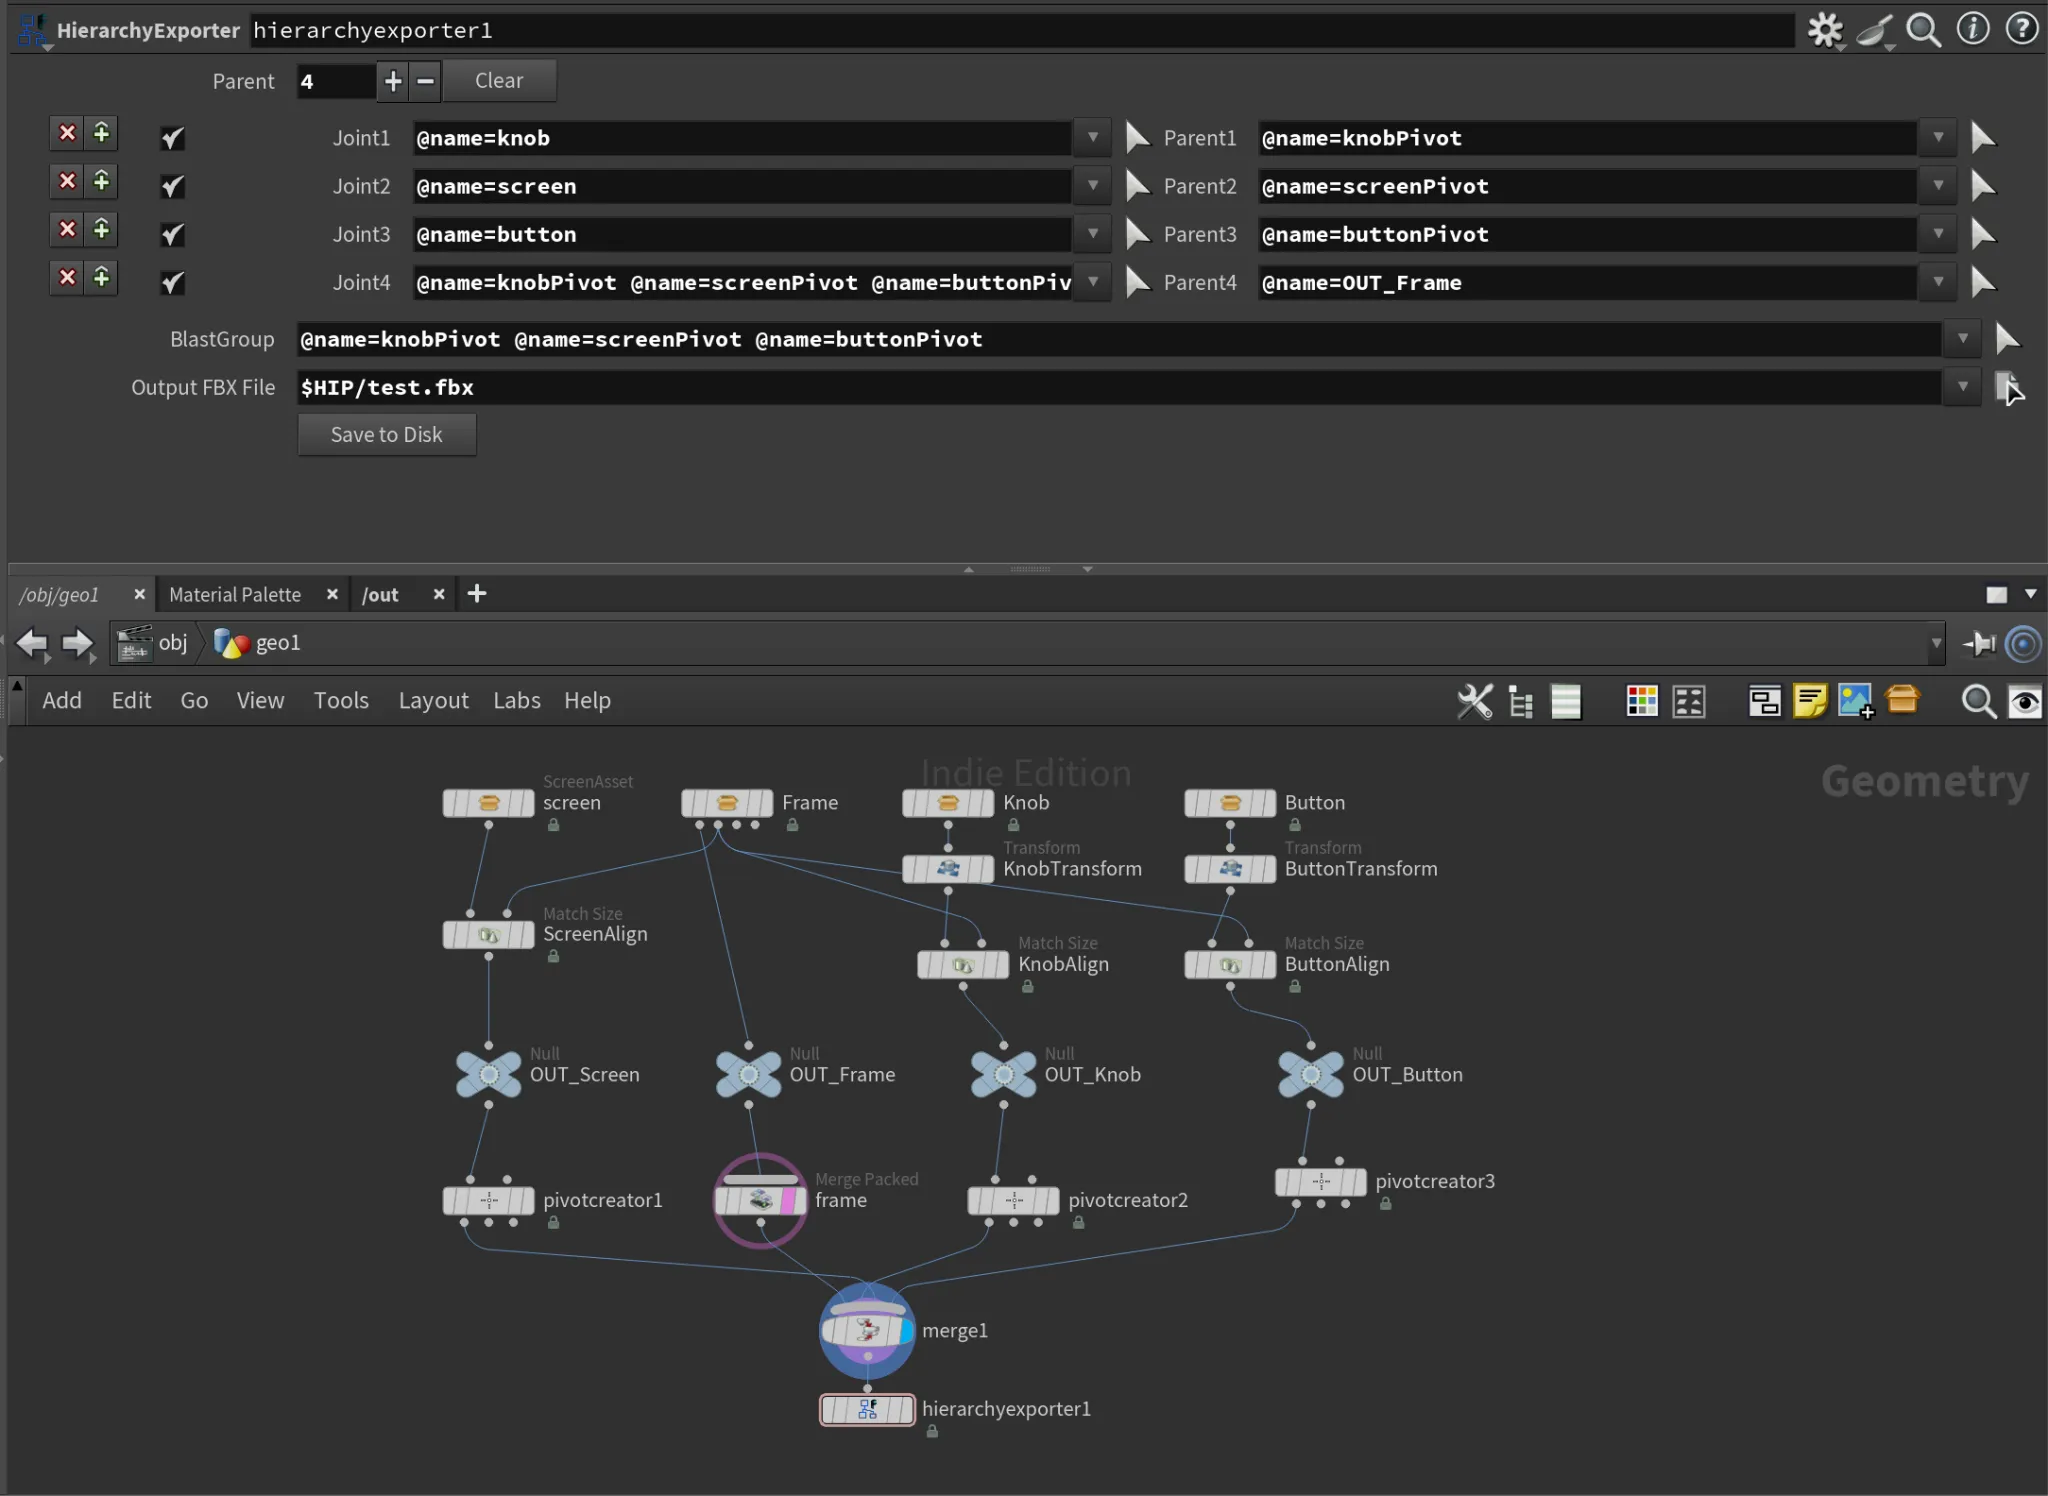Uncheck the Joint1 enable checkbox
Viewport: 2048px width, 1496px height.
point(172,138)
